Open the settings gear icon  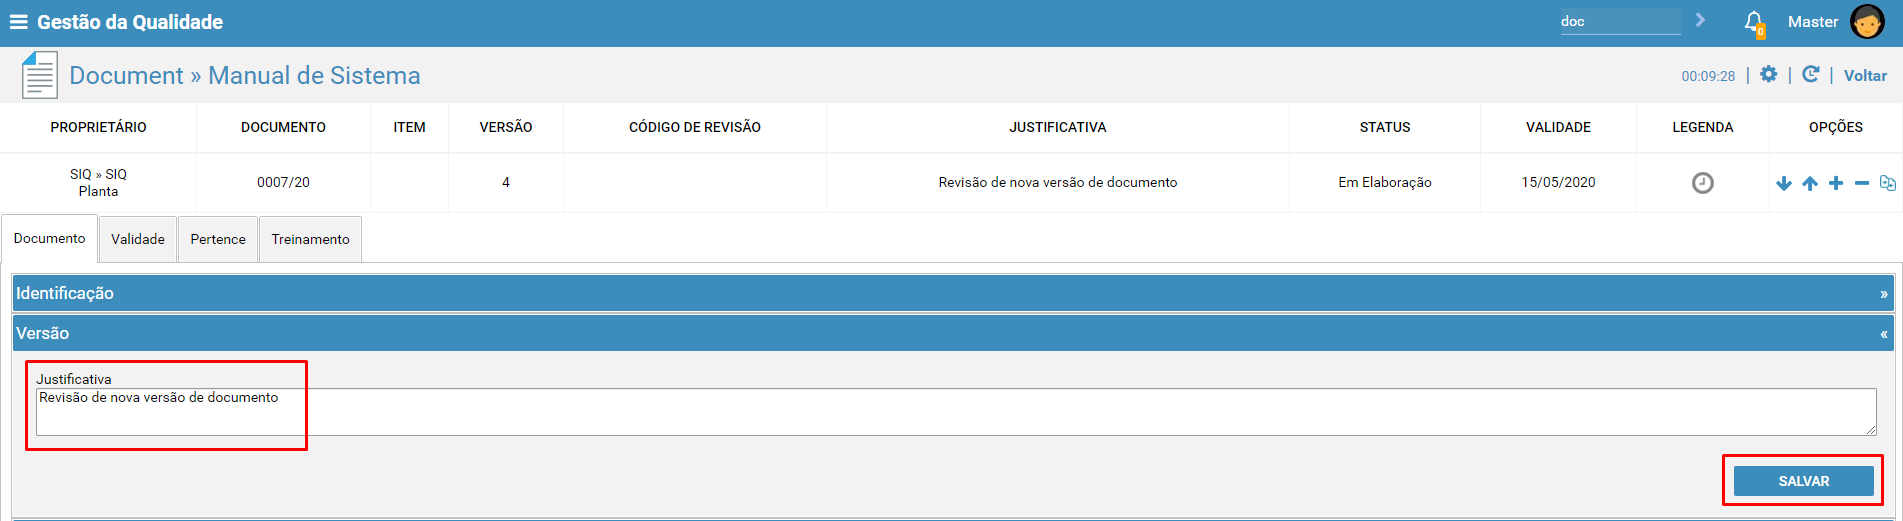click(1768, 74)
